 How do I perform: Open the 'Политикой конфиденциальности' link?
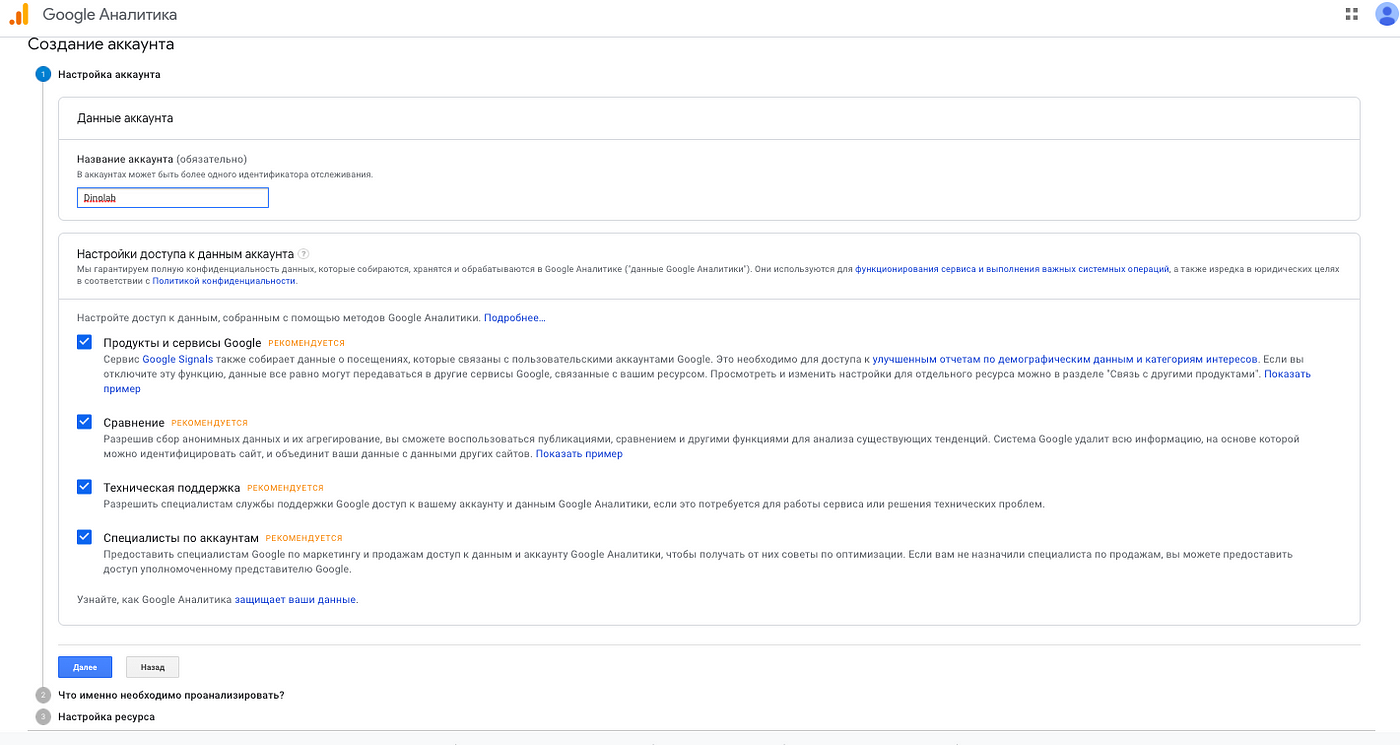click(224, 281)
